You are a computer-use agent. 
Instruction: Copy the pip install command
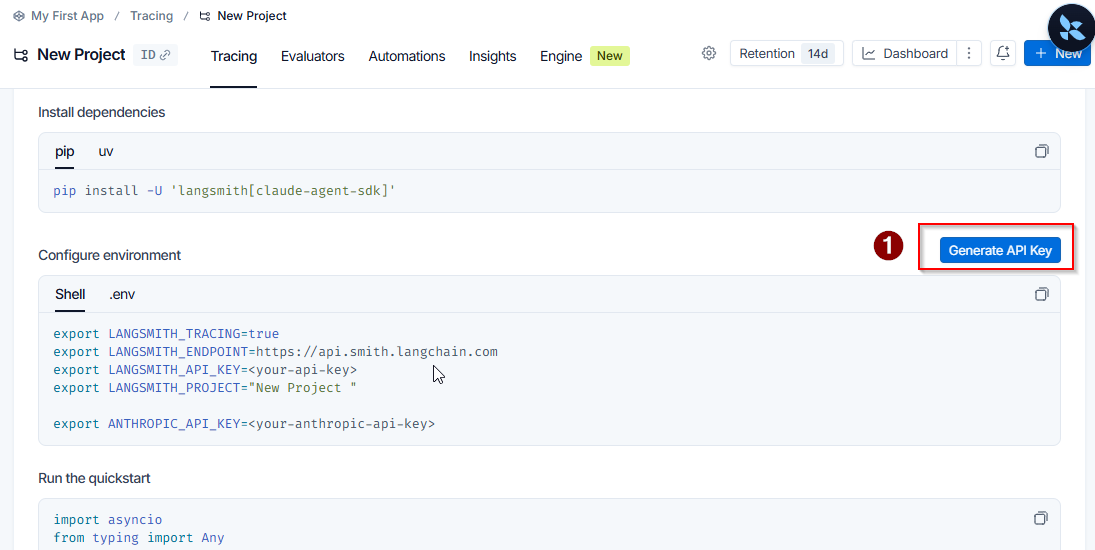click(1041, 151)
